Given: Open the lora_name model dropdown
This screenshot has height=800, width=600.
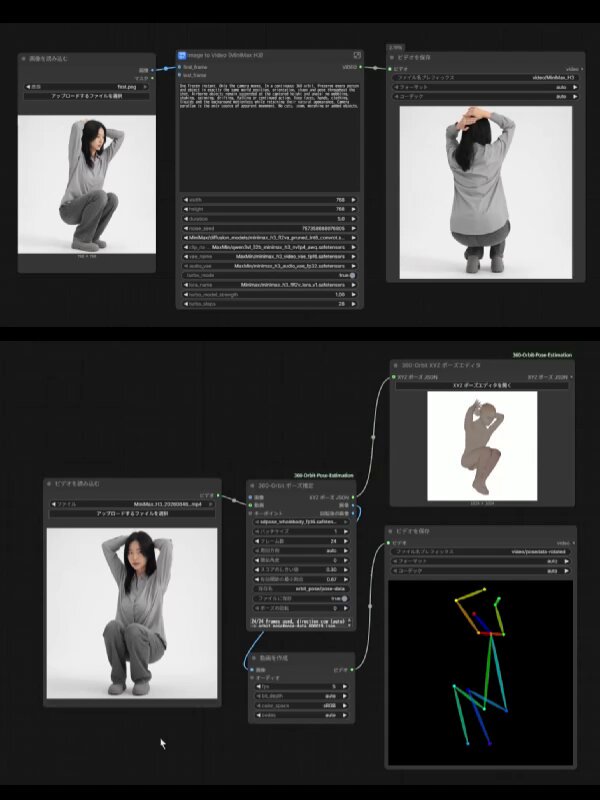Looking at the screenshot, I should pyautogui.click(x=270, y=285).
